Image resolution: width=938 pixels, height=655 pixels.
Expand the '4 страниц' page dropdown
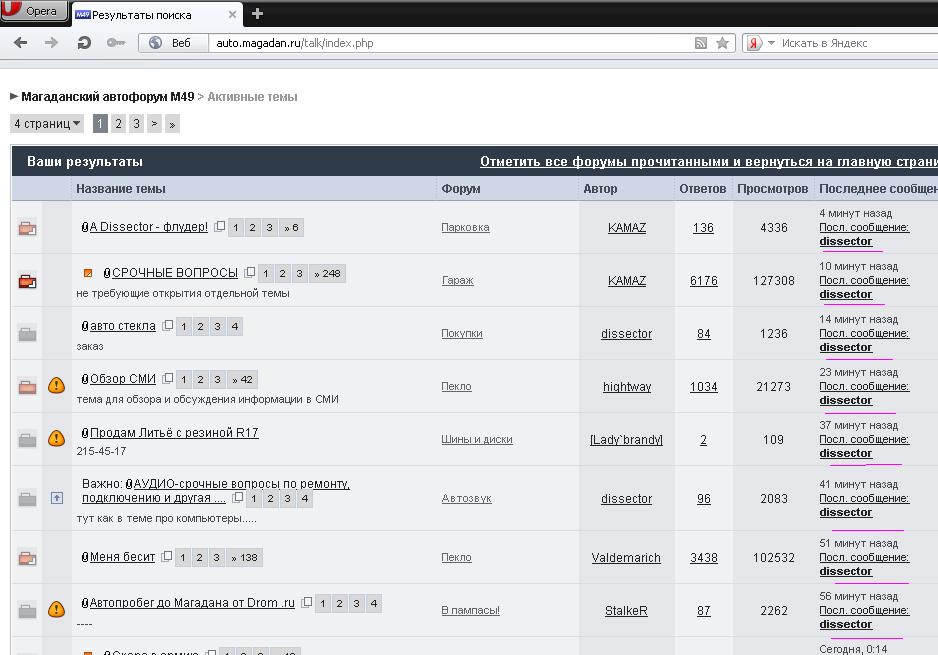[47, 124]
